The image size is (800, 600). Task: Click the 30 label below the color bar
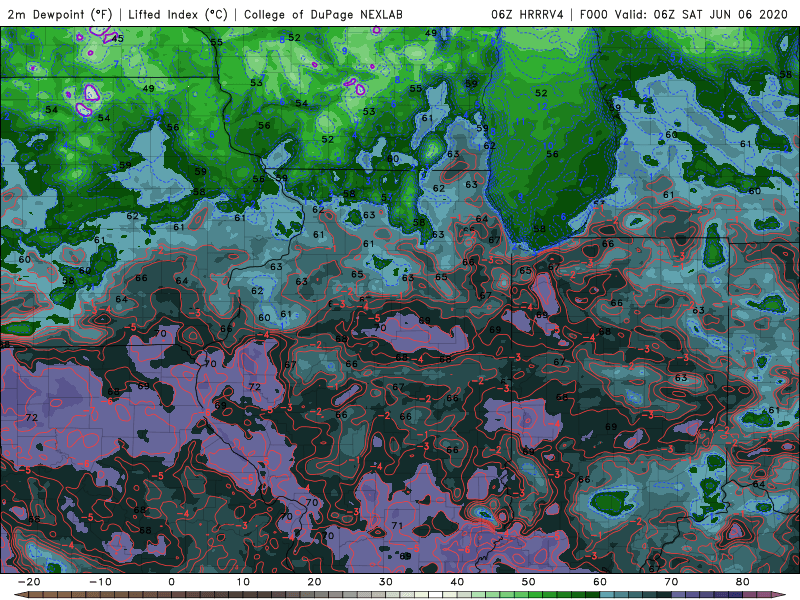pos(386,582)
